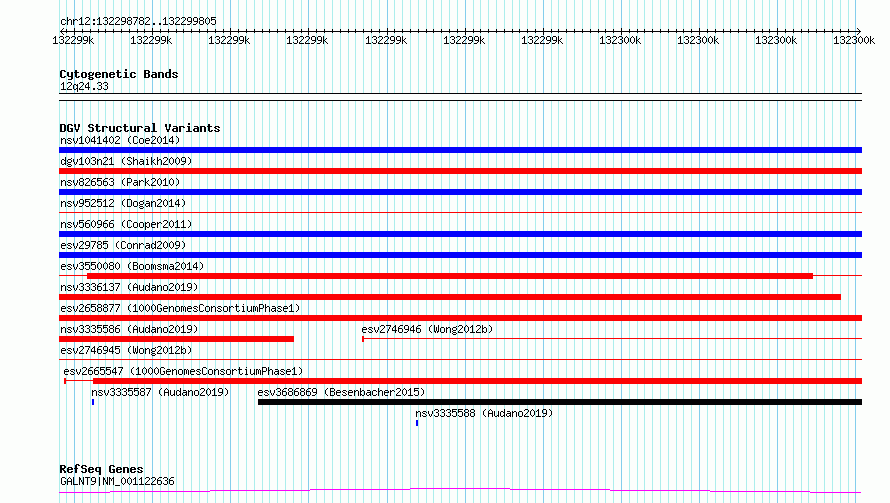The image size is (890, 503).
Task: Open the nsv3335587 (Audano2019) label
Action: click(x=160, y=392)
